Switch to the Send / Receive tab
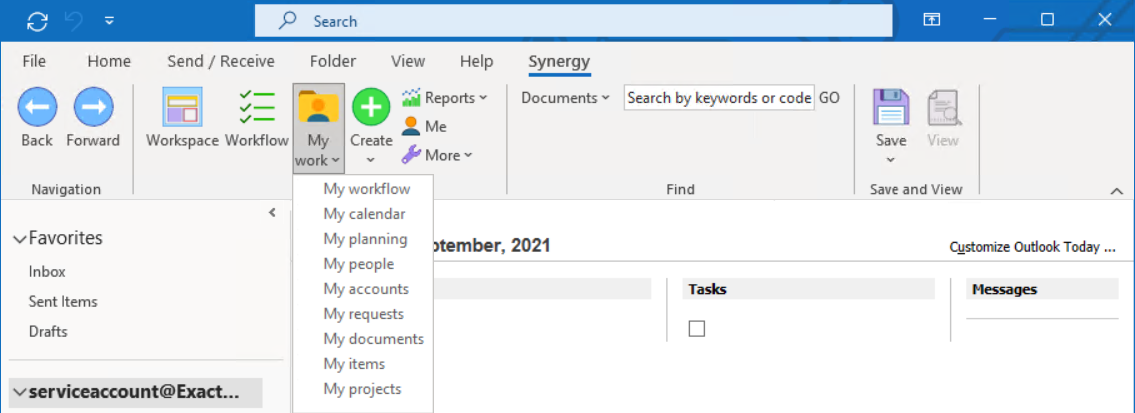 (x=220, y=61)
